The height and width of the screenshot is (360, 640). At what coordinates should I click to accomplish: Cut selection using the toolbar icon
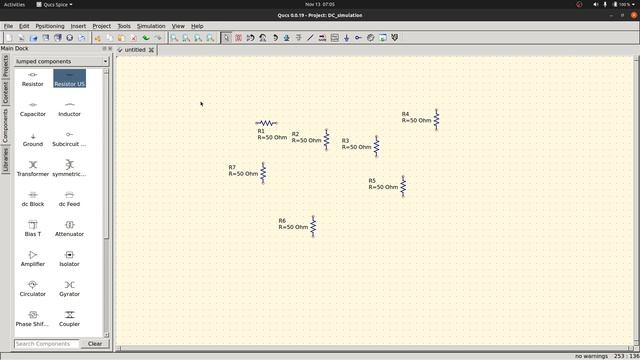(98, 38)
